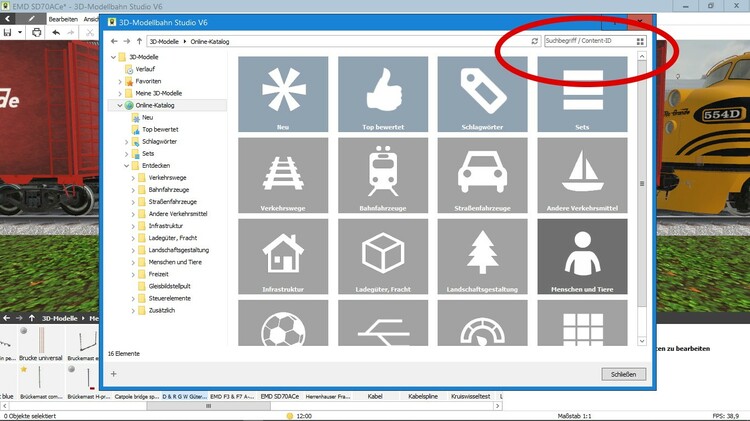
Task: Click the print icon in main toolbar
Action: 36,33
